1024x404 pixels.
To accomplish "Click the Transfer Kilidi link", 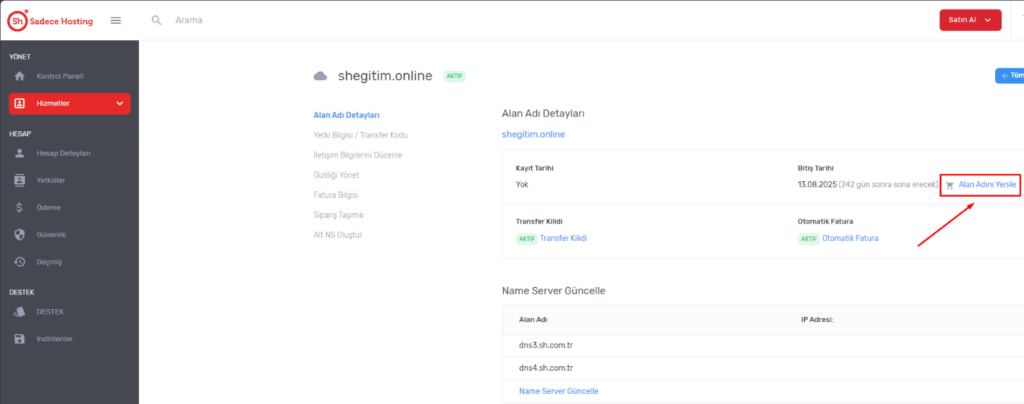I will click(564, 238).
